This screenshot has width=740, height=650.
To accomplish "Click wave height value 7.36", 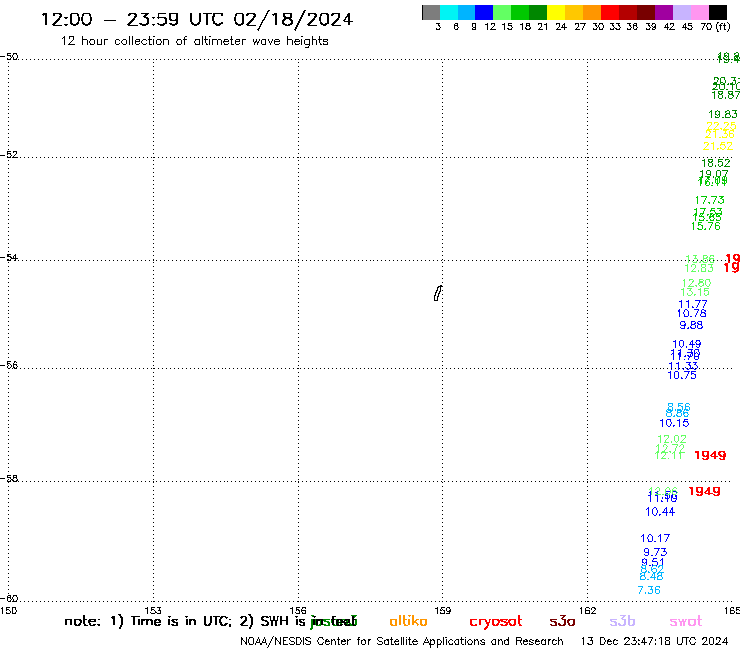I will pos(648,590).
